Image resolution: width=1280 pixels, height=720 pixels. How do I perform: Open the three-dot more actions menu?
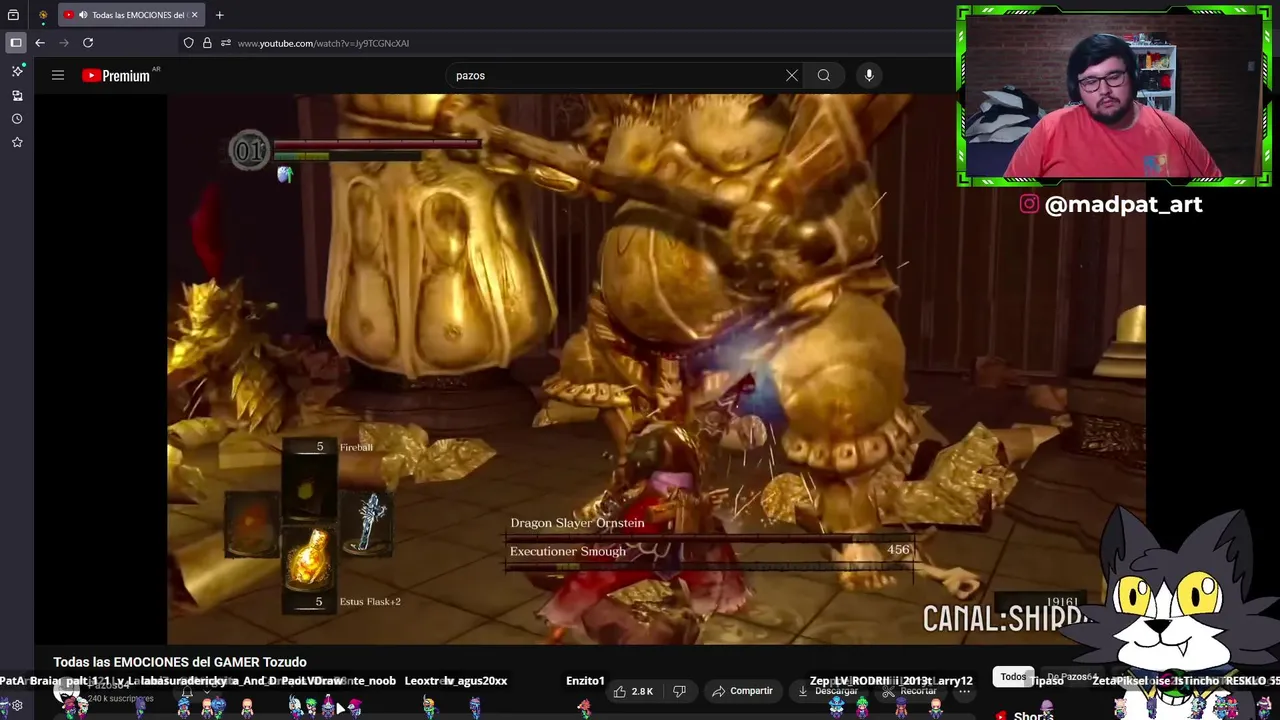pos(964,691)
